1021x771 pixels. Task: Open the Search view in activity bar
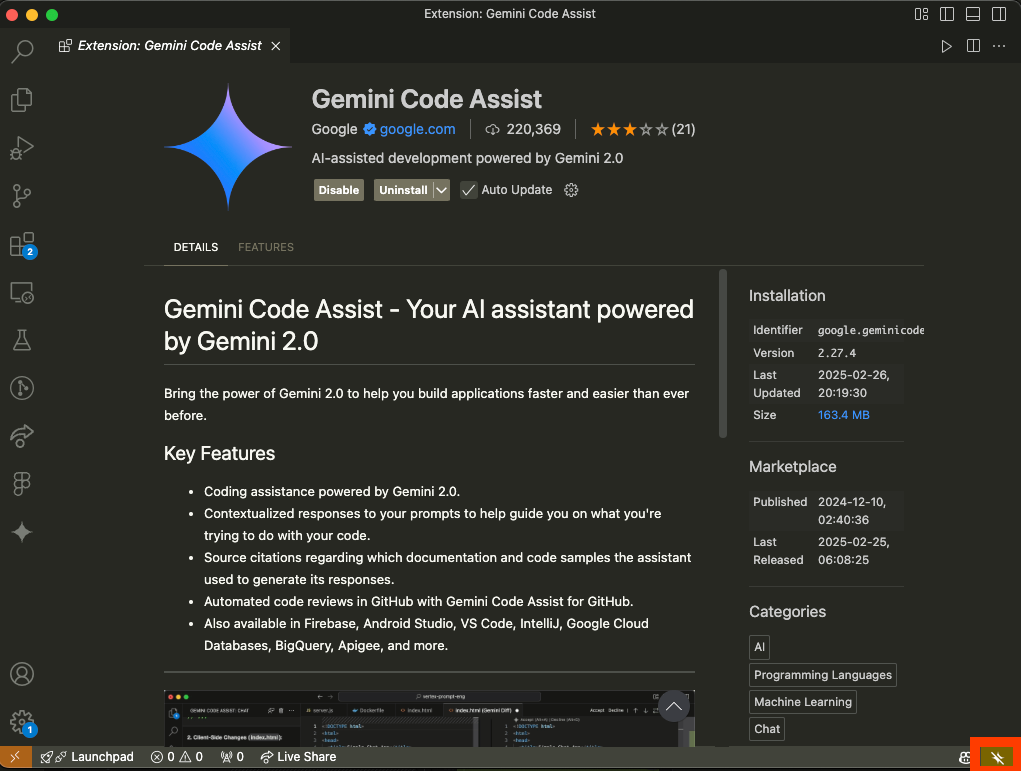22,51
